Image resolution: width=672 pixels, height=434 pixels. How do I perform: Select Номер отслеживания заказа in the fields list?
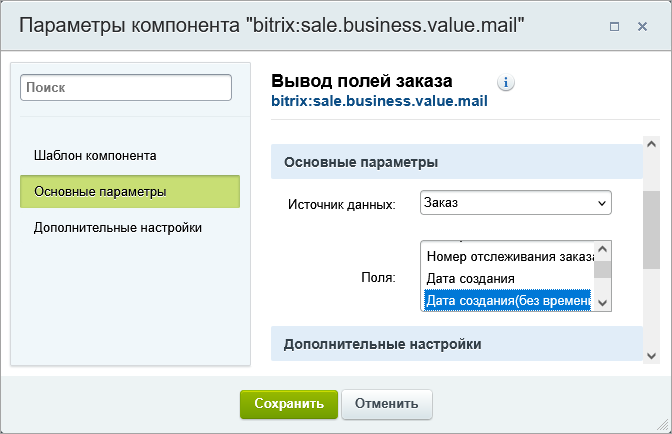click(x=509, y=257)
